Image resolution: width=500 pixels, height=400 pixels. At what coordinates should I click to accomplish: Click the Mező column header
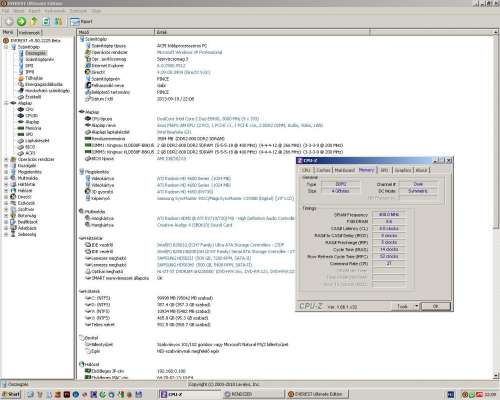click(x=115, y=32)
